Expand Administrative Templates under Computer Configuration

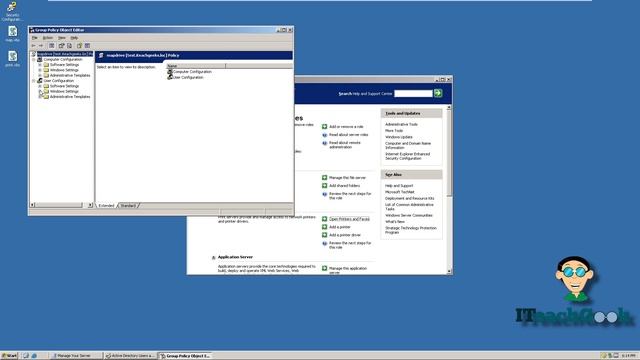tap(40, 76)
